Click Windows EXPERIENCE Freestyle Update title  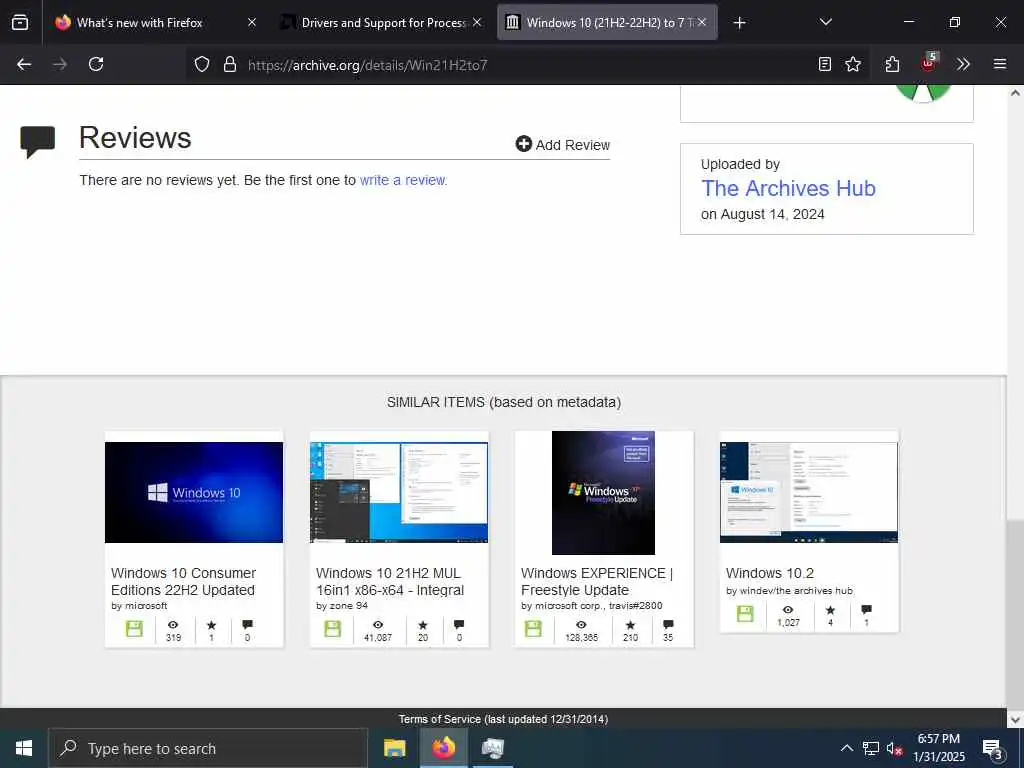pyautogui.click(x=597, y=581)
